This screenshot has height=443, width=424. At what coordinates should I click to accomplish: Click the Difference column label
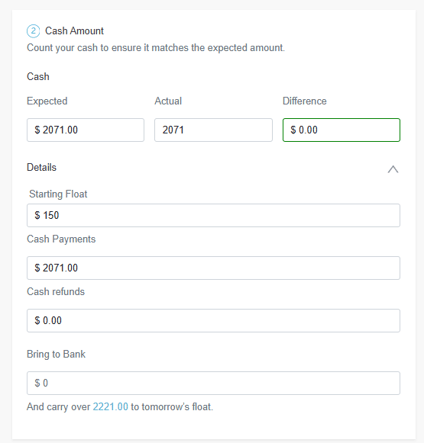(x=305, y=101)
